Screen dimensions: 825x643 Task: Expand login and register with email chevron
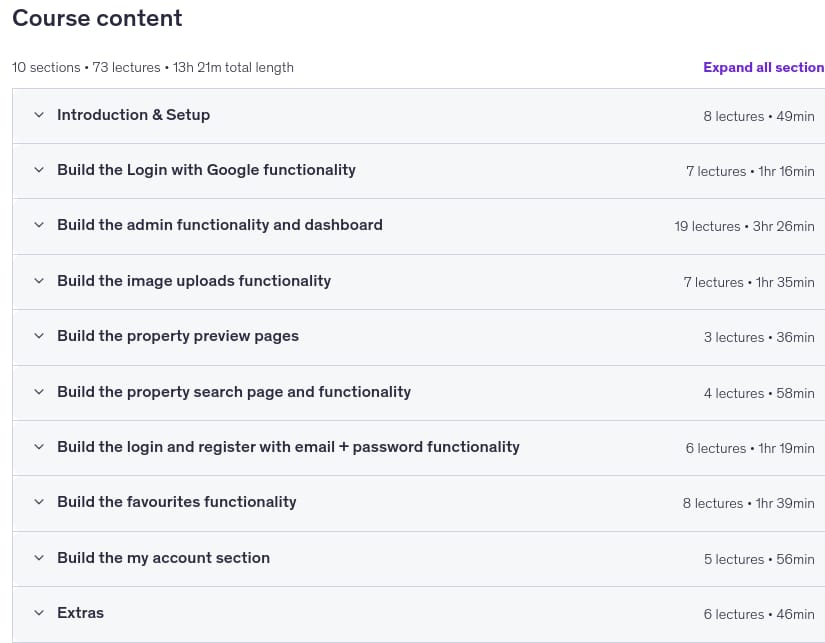point(39,447)
